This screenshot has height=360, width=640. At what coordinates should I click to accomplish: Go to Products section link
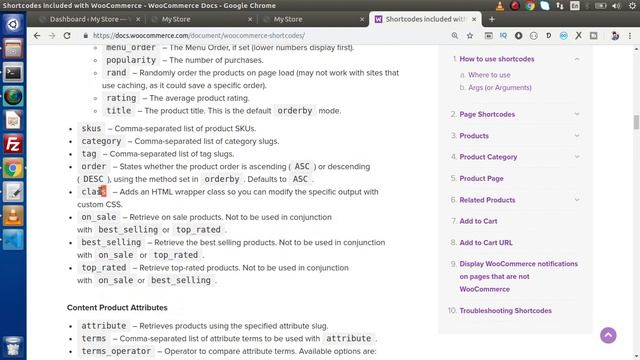(x=474, y=136)
